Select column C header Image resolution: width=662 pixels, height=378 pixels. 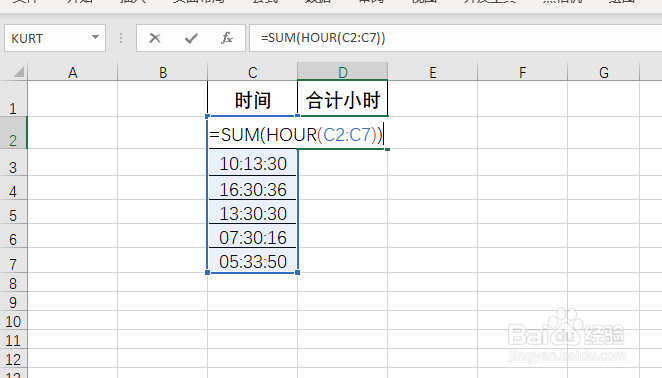point(252,72)
